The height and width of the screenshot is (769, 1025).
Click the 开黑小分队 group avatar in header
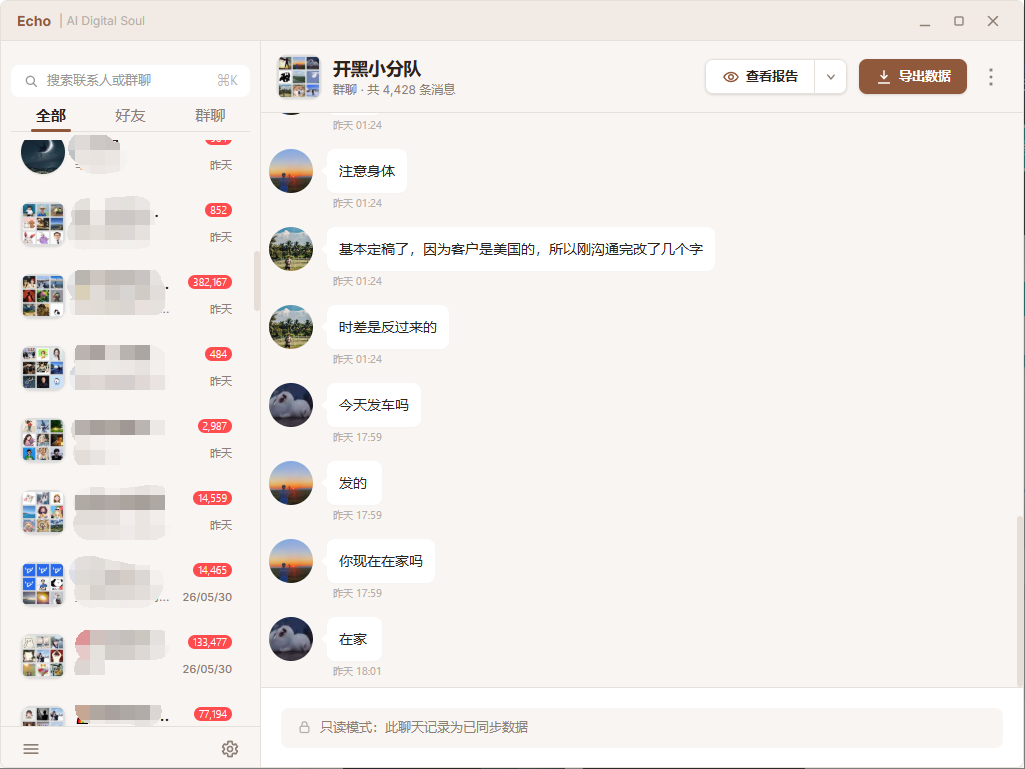click(x=299, y=77)
